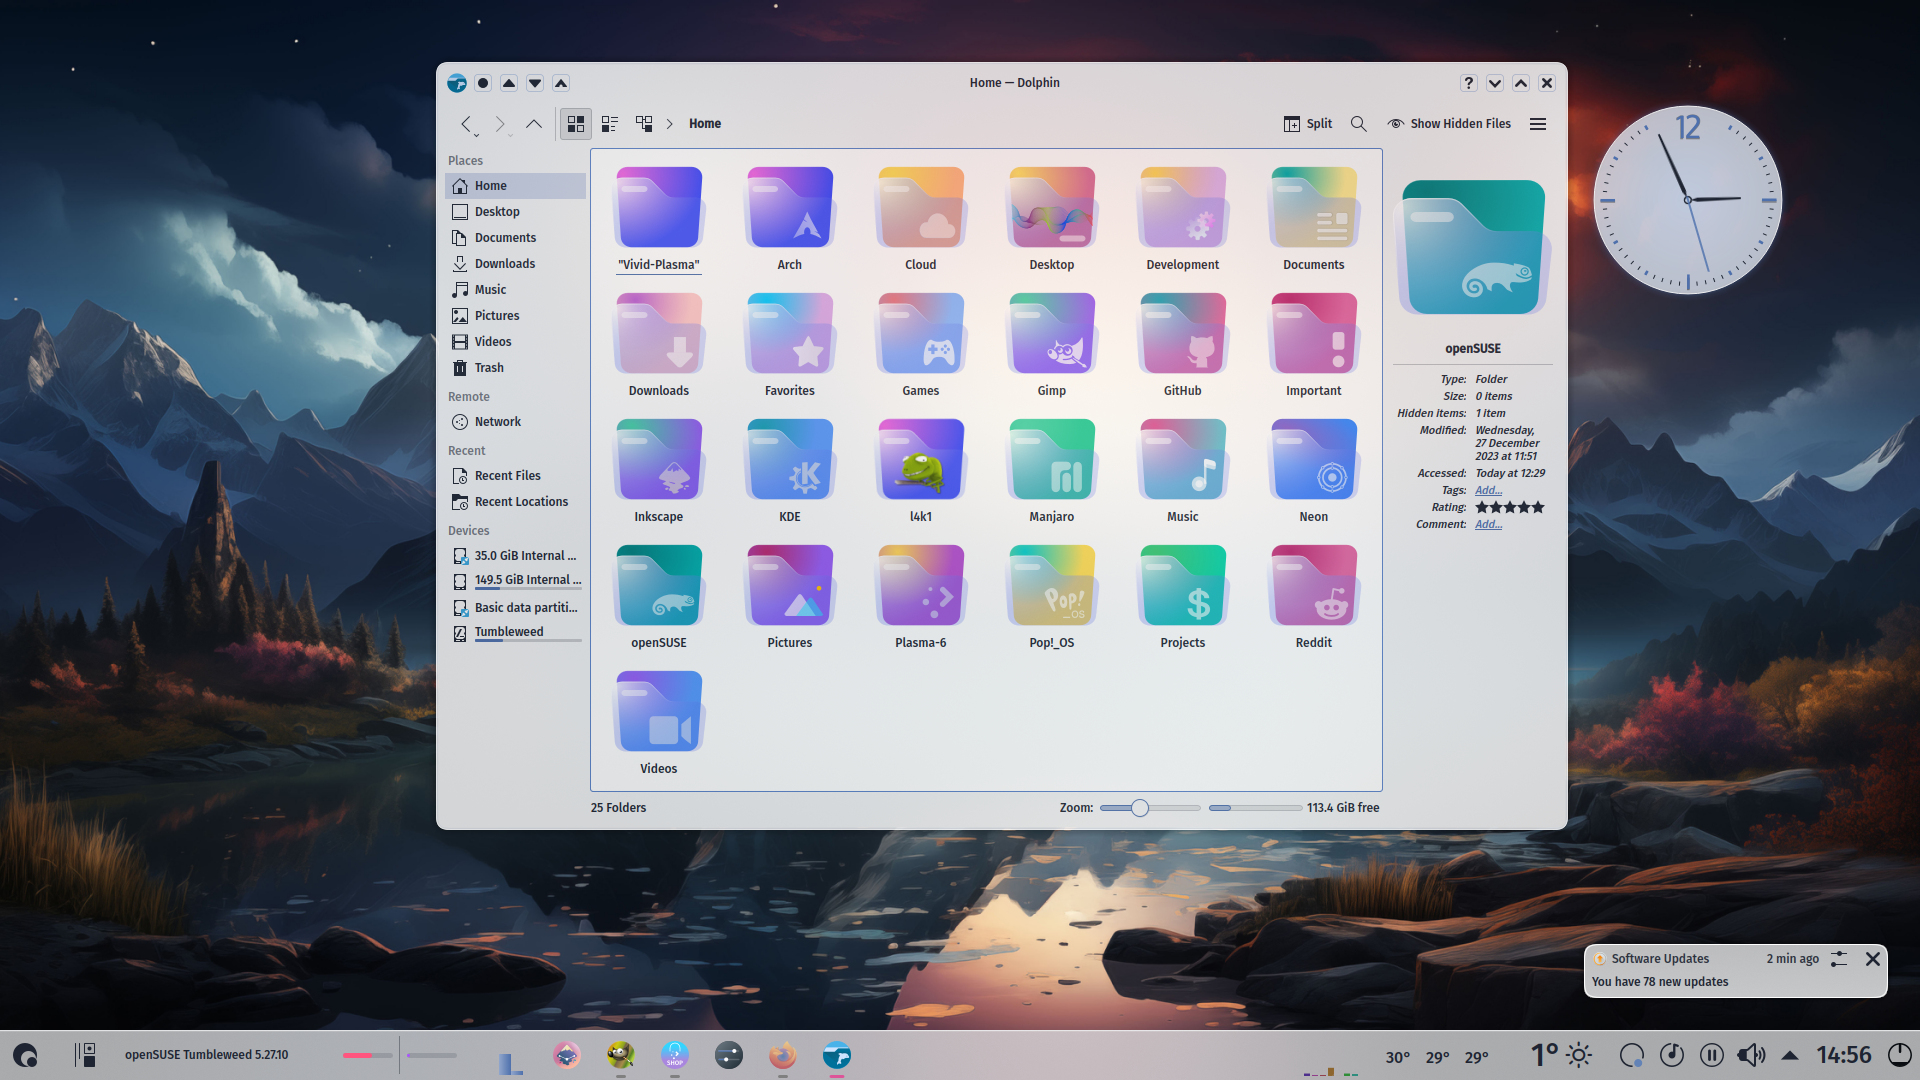Close the Software Updates notification
1920x1080 pixels.
point(1873,959)
